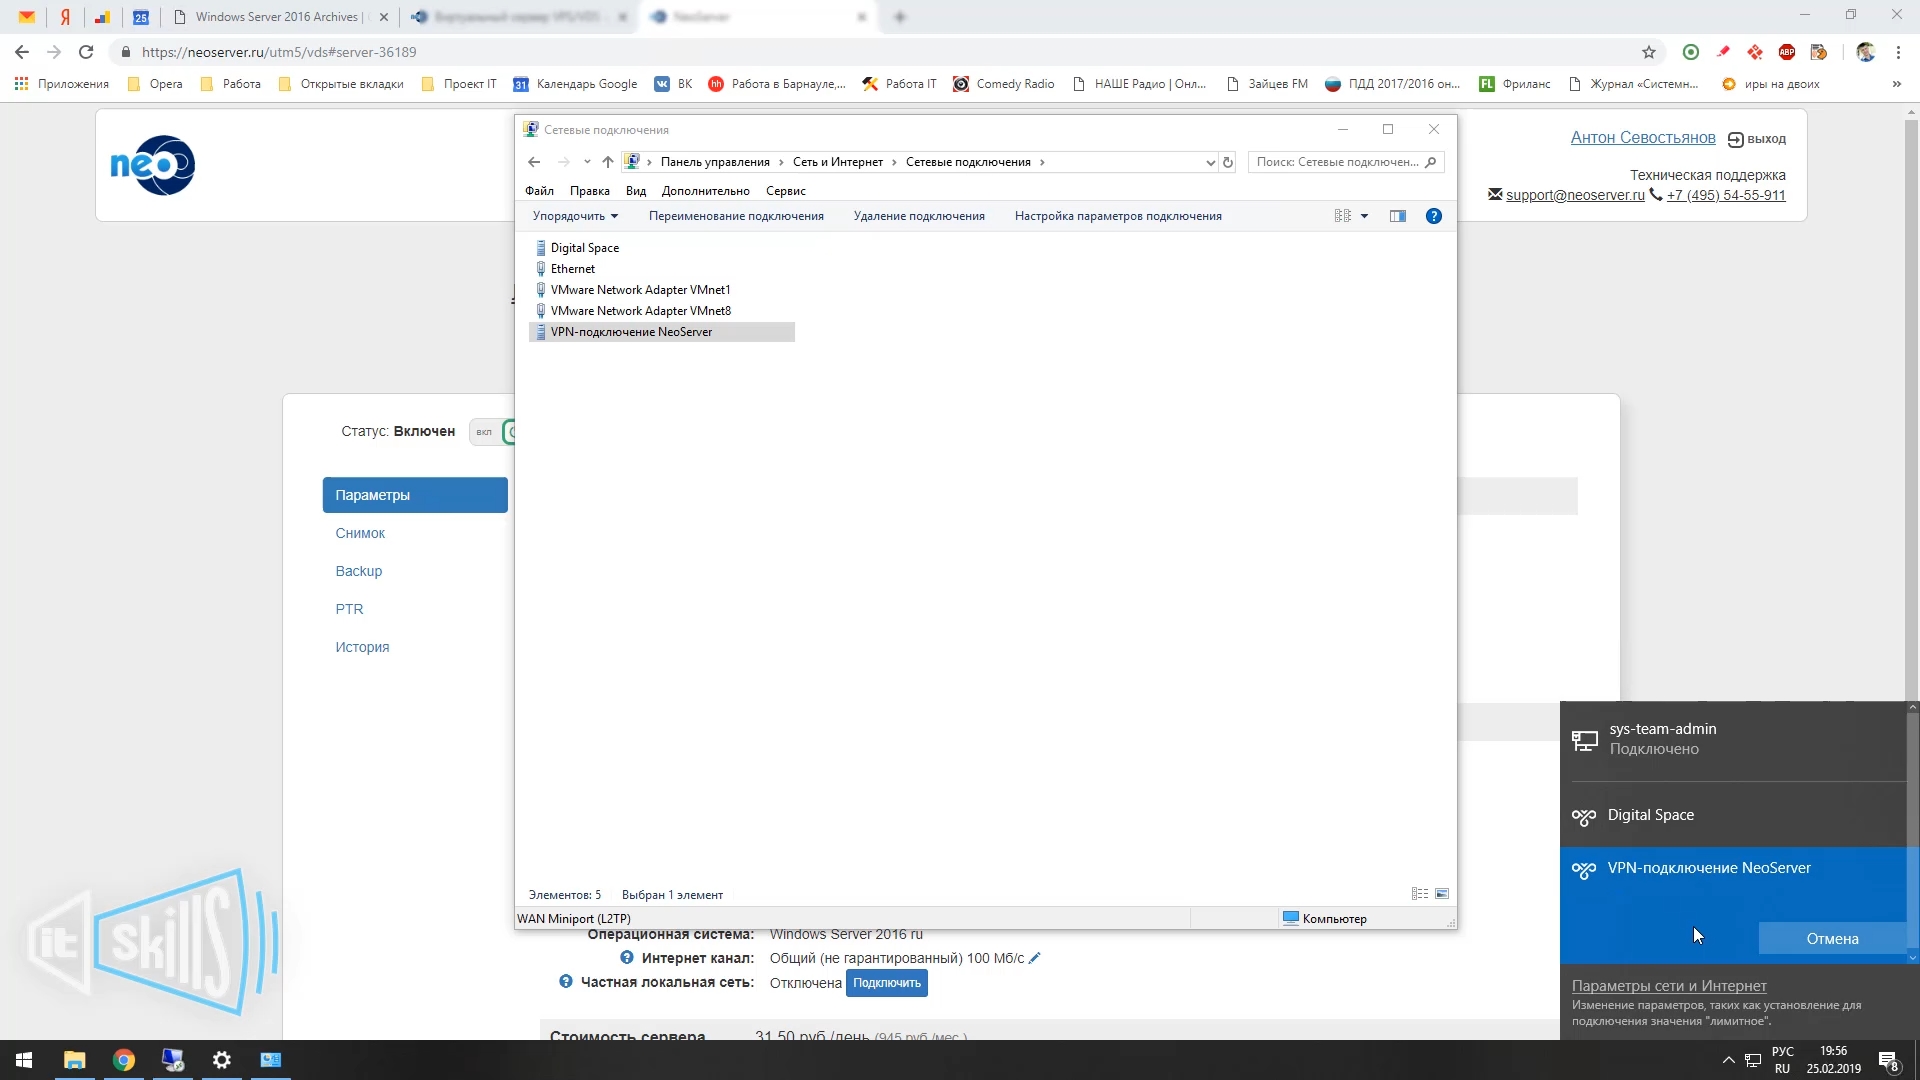
Task: Cancel the VPN connection with Отмена
Action: [x=1832, y=938]
